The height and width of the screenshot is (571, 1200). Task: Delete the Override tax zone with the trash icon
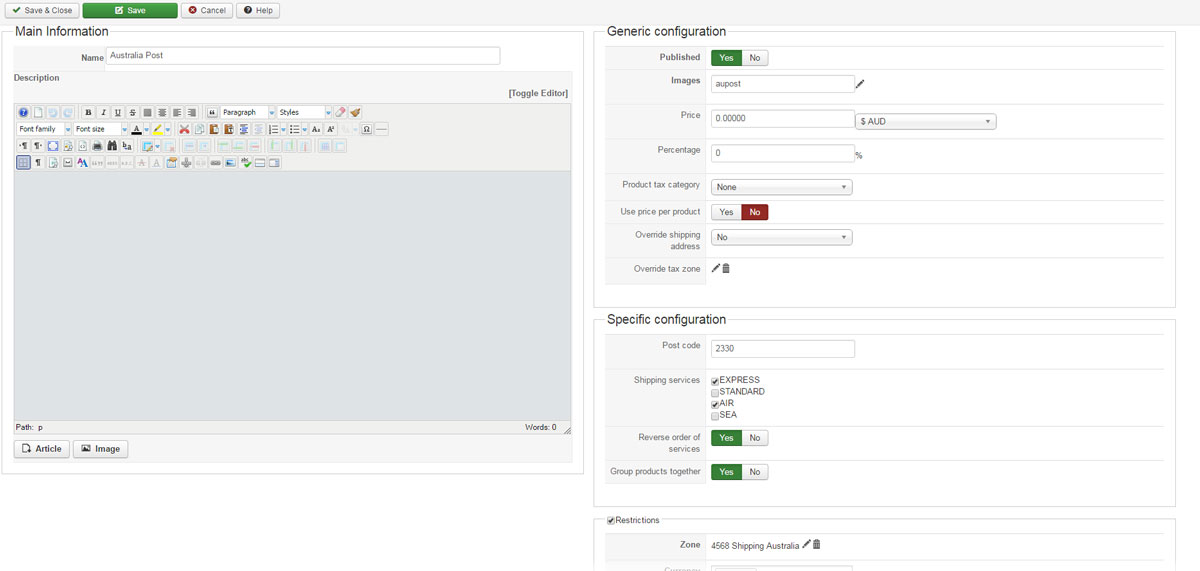[x=726, y=268]
